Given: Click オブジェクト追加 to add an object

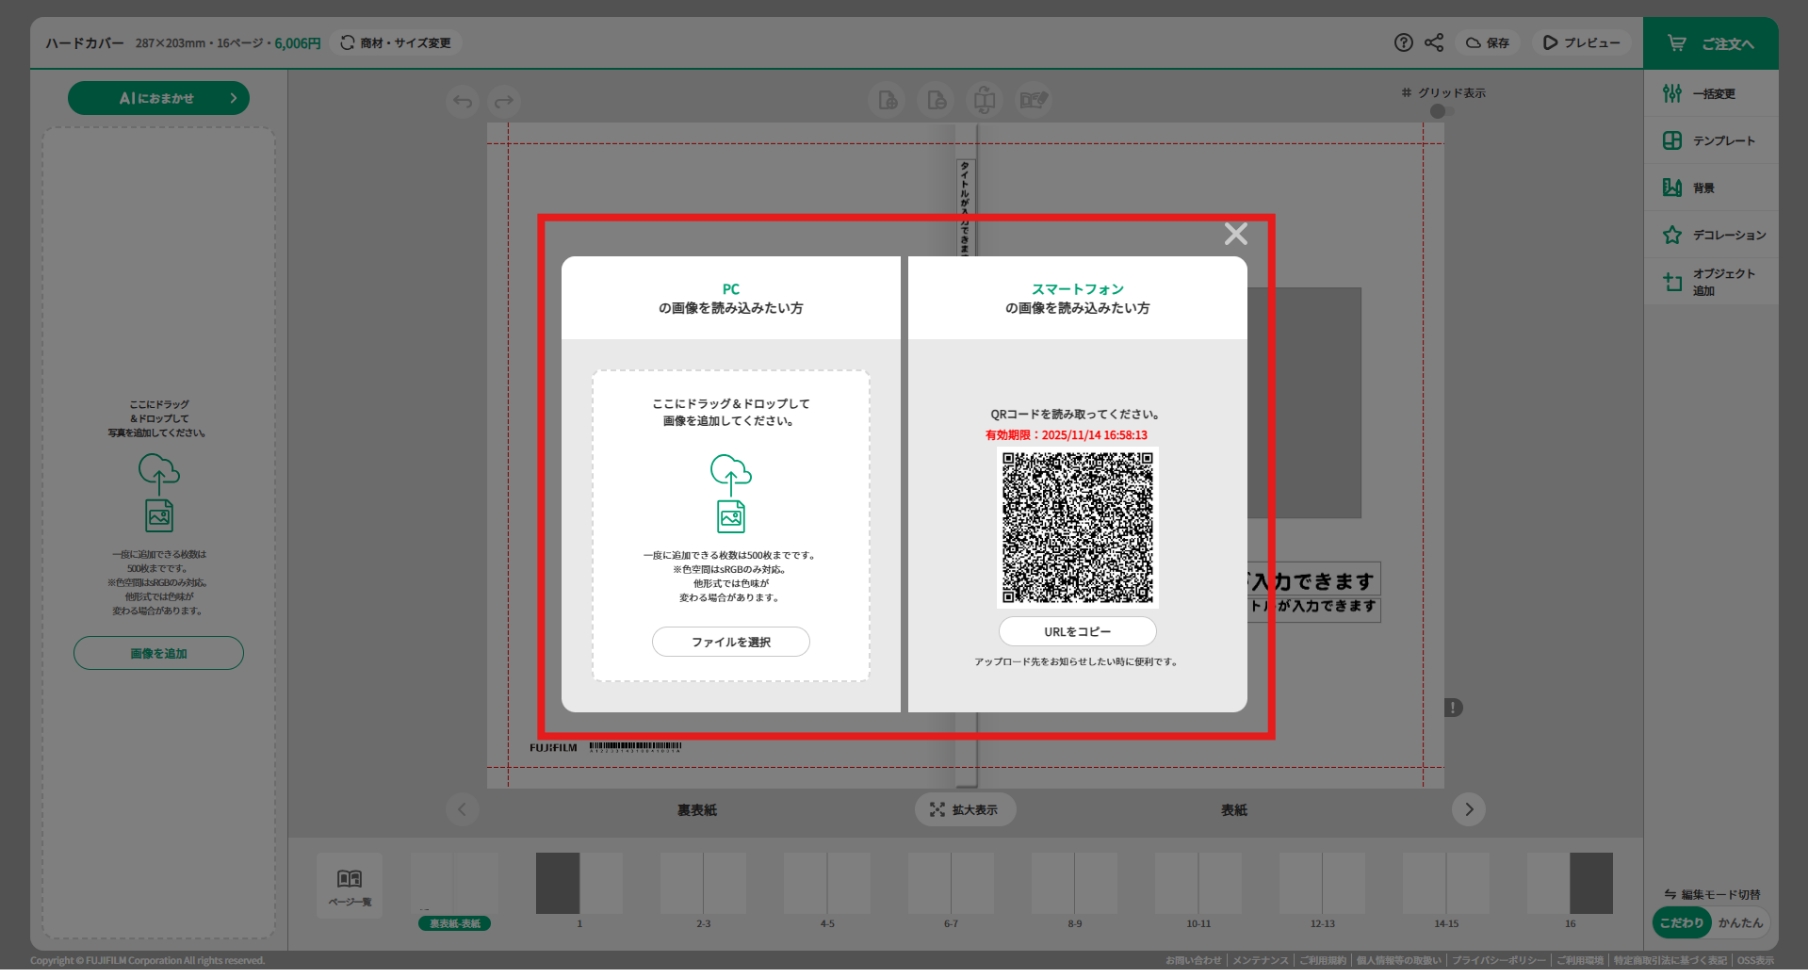Looking at the screenshot, I should [1710, 282].
